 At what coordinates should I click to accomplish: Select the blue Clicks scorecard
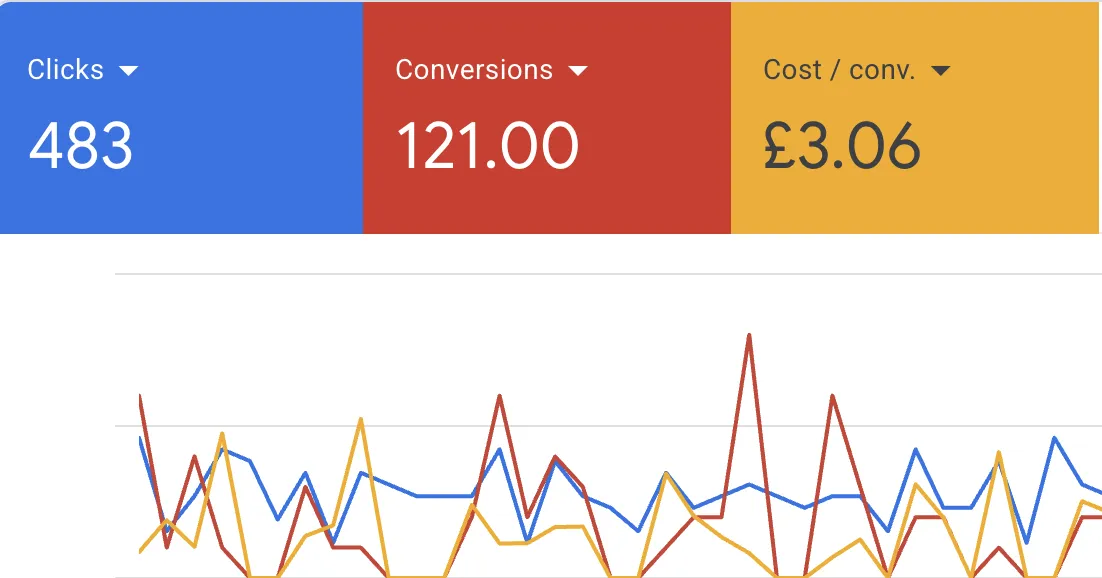[x=180, y=190]
